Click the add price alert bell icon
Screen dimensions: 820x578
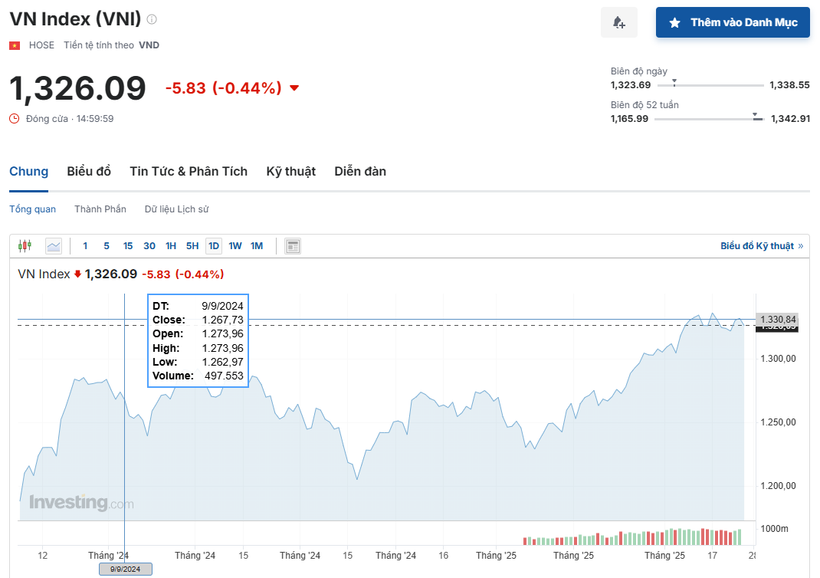point(619,22)
